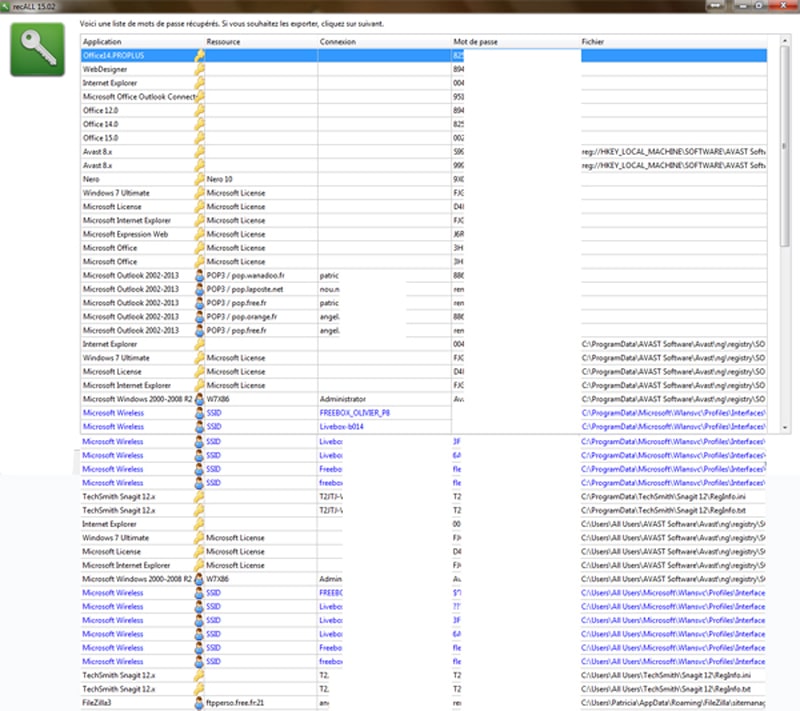Click the scrollbar up arrow of the list

click(x=785, y=40)
